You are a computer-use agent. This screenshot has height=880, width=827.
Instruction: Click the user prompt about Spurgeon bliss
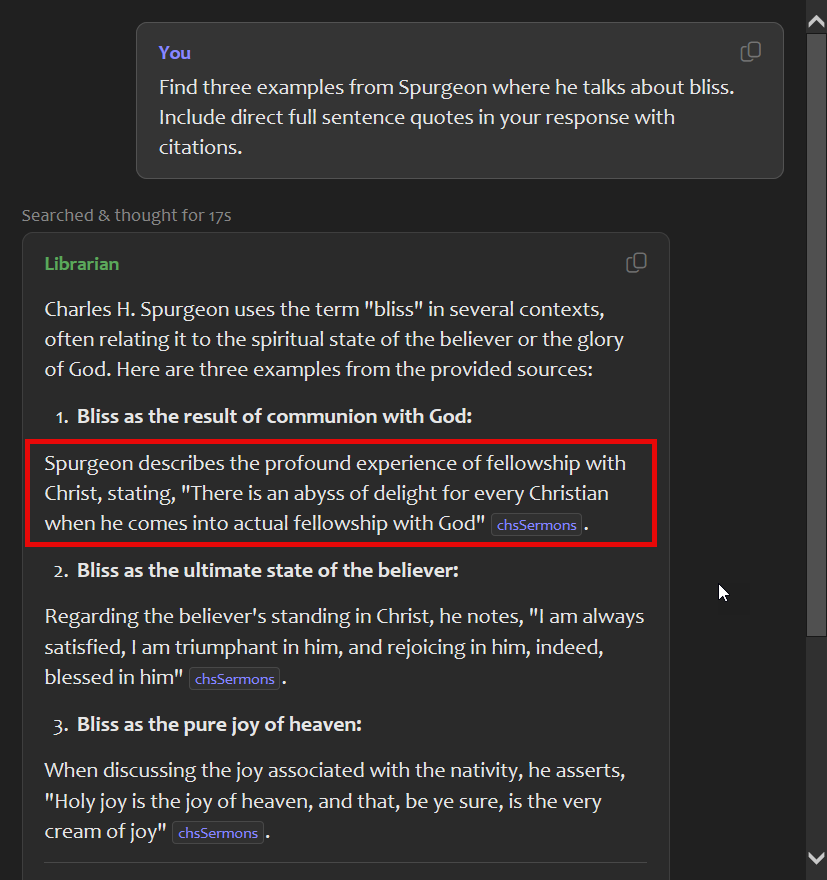click(447, 117)
